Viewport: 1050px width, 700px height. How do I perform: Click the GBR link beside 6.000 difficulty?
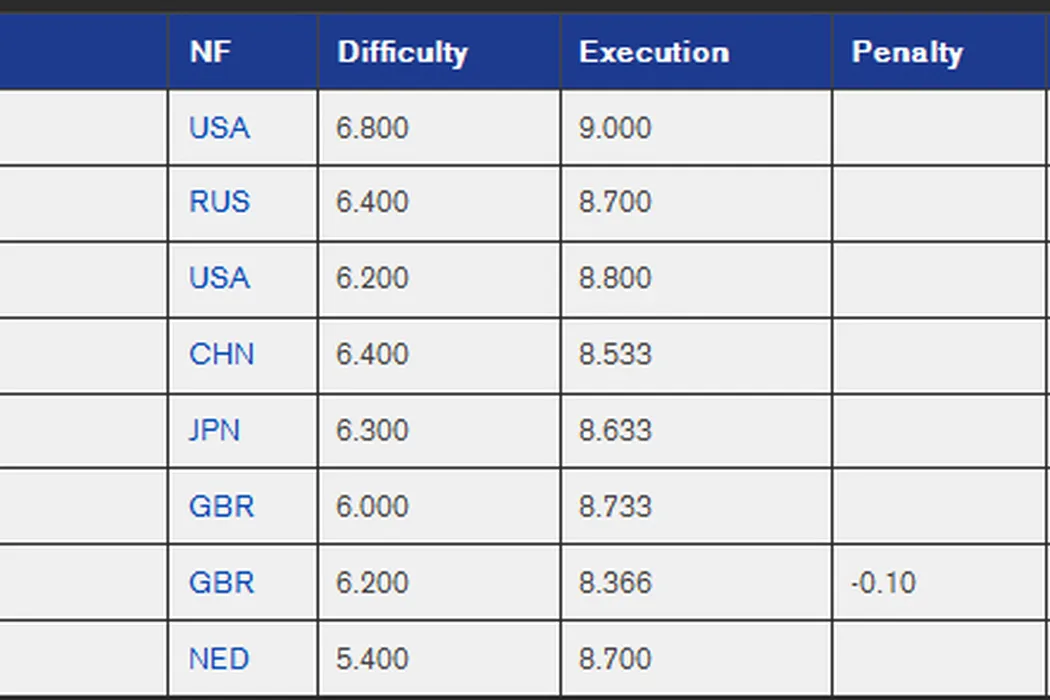tap(221, 506)
